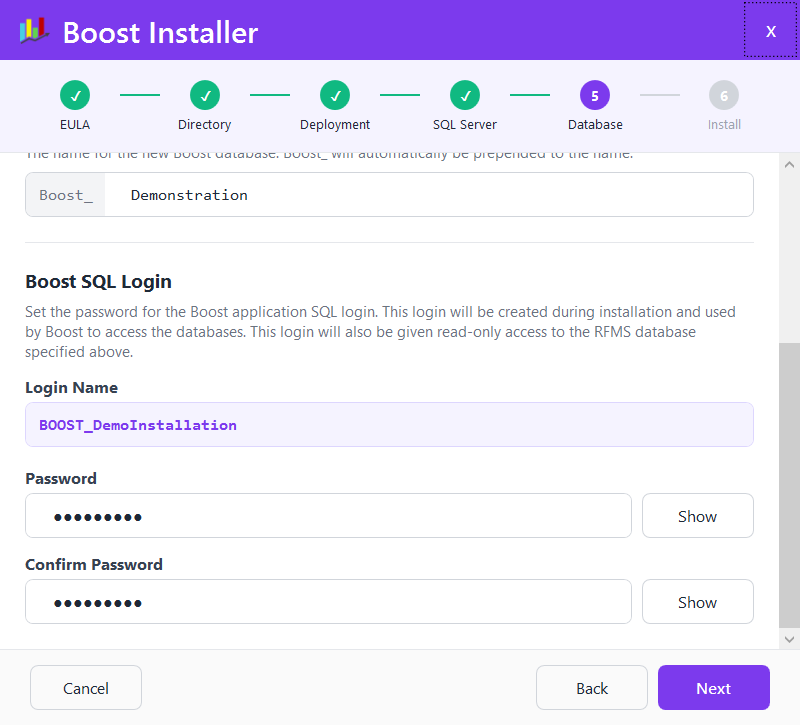Go to the Install step label

click(x=724, y=124)
